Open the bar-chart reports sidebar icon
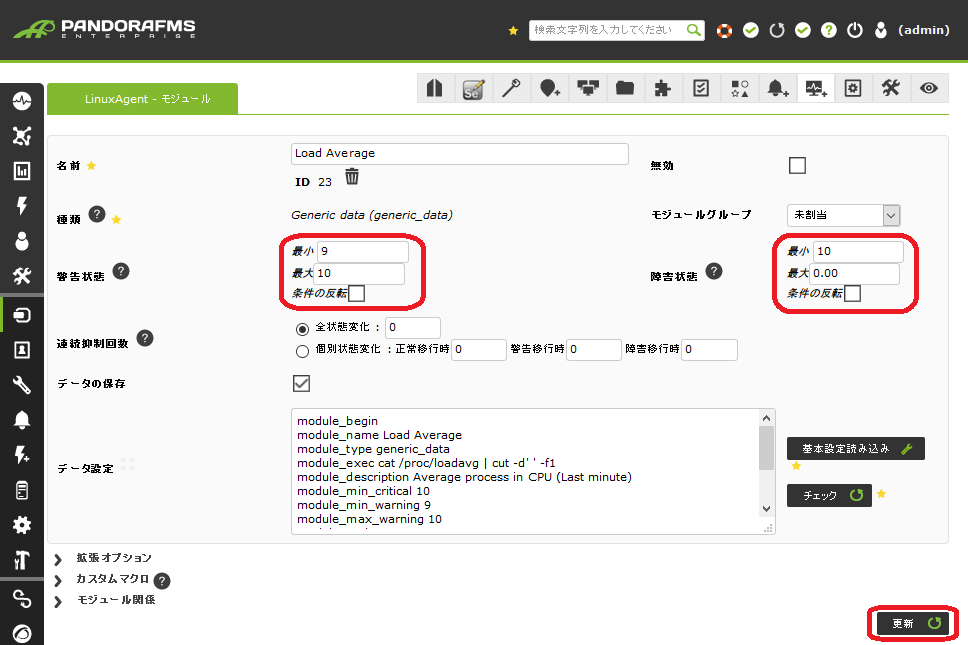Image resolution: width=968 pixels, height=645 pixels. [22, 171]
